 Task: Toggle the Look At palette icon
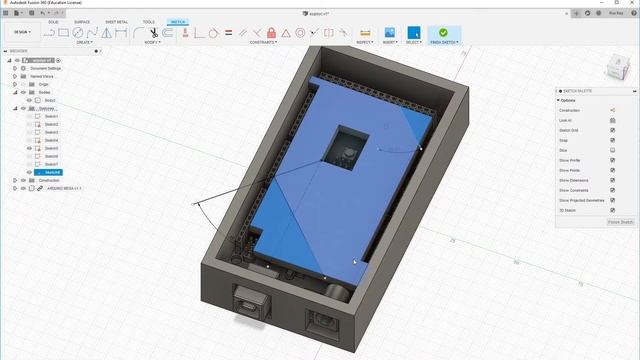click(612, 120)
